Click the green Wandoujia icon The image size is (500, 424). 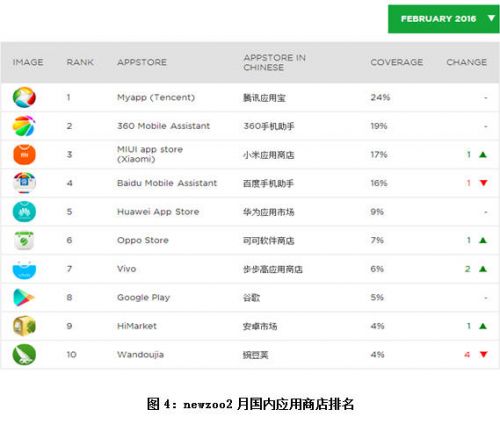point(24,355)
